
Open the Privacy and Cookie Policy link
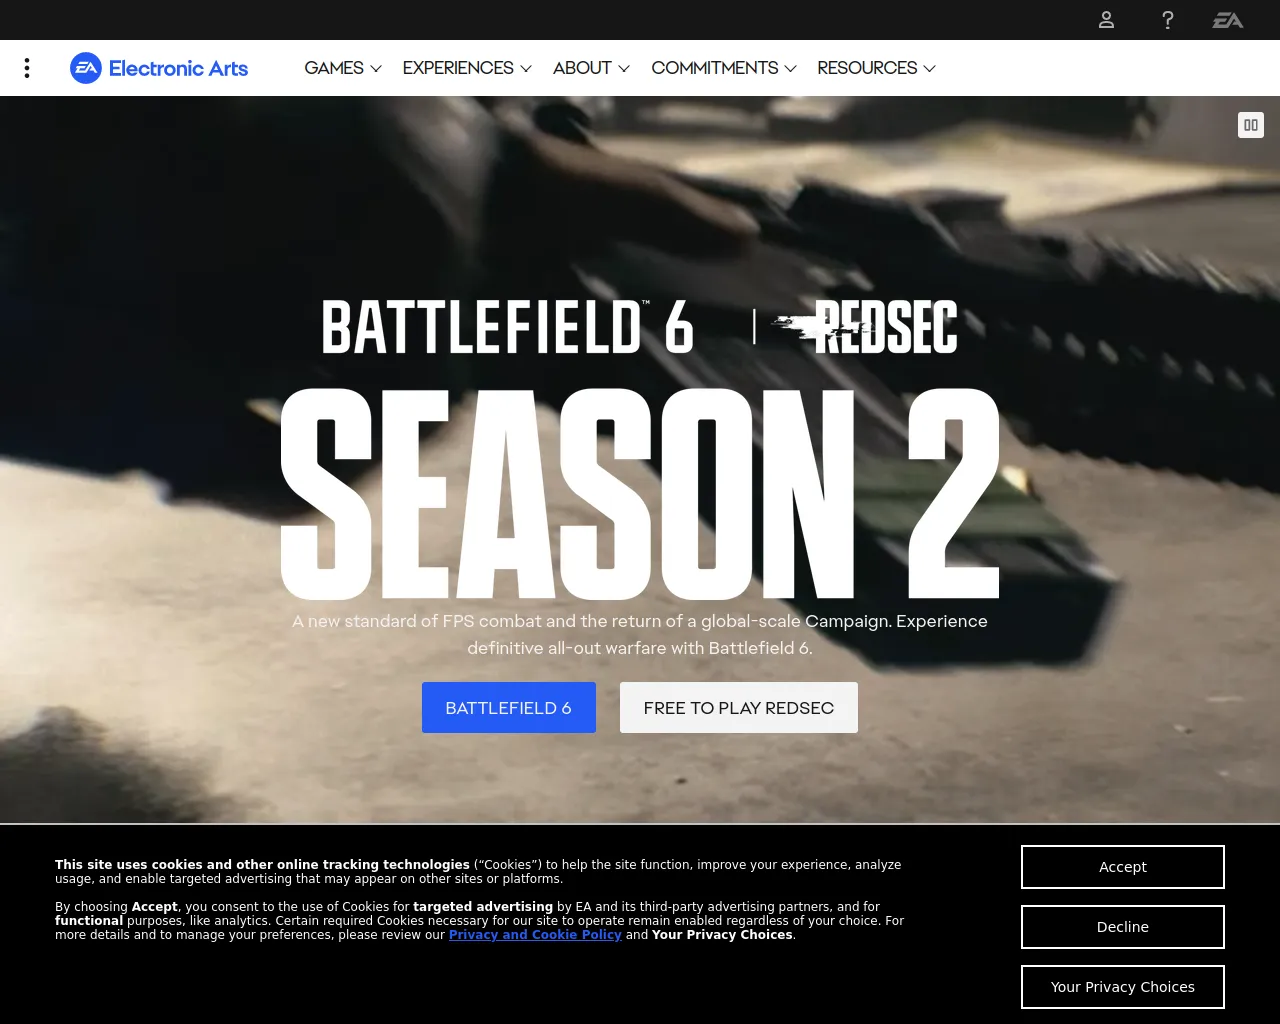click(x=535, y=935)
